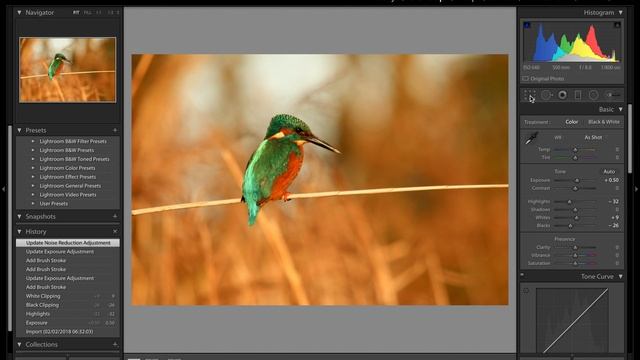Activate tone curve targeted adjustment tool

[526, 291]
